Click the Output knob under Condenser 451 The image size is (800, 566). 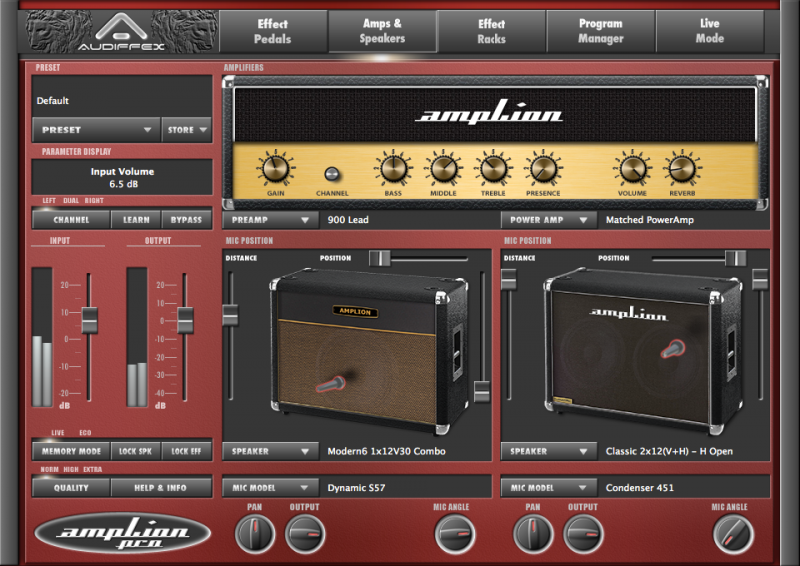(583, 534)
